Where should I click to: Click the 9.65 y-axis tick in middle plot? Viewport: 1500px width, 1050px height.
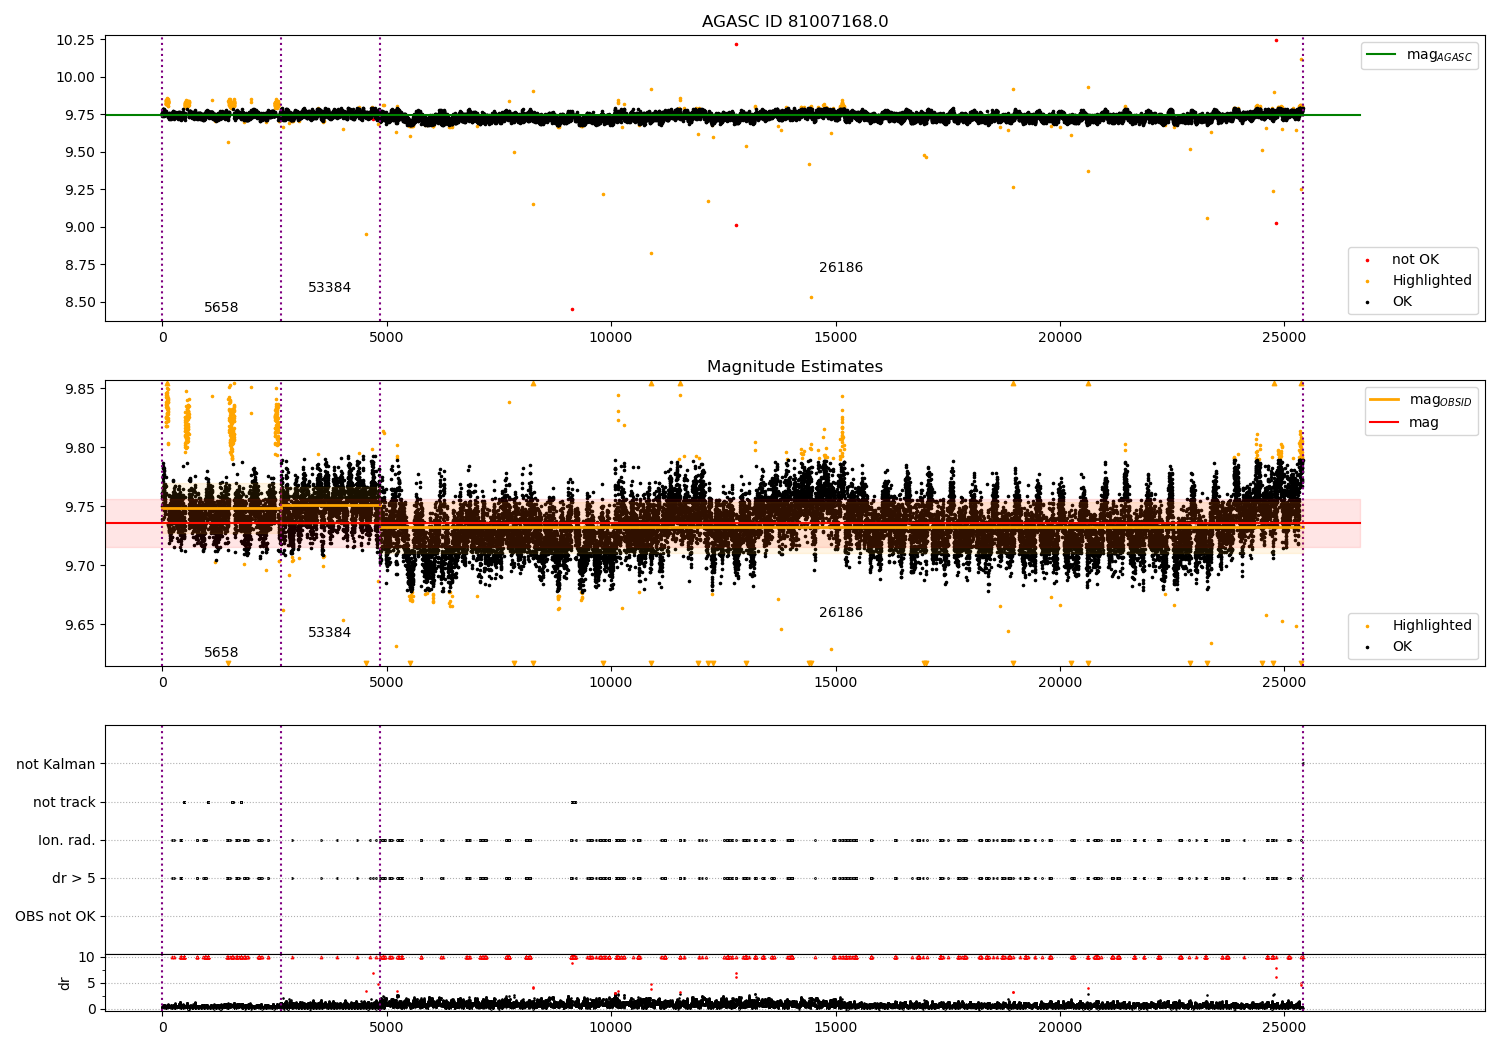[80, 625]
